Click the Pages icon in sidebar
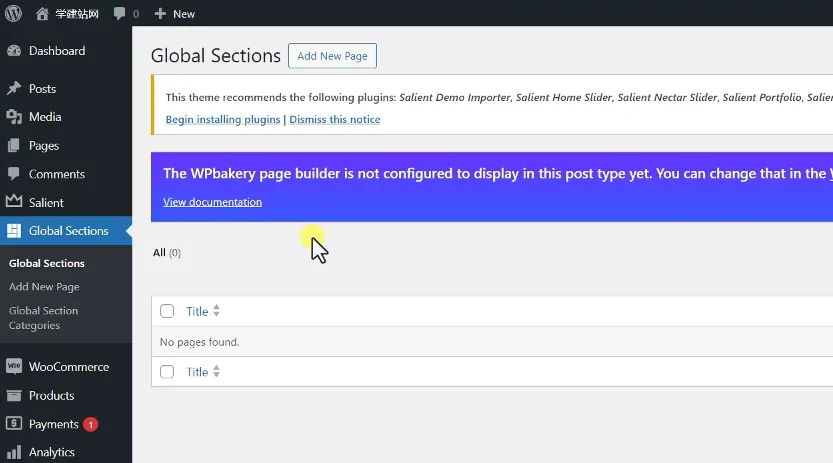 pos(14,145)
